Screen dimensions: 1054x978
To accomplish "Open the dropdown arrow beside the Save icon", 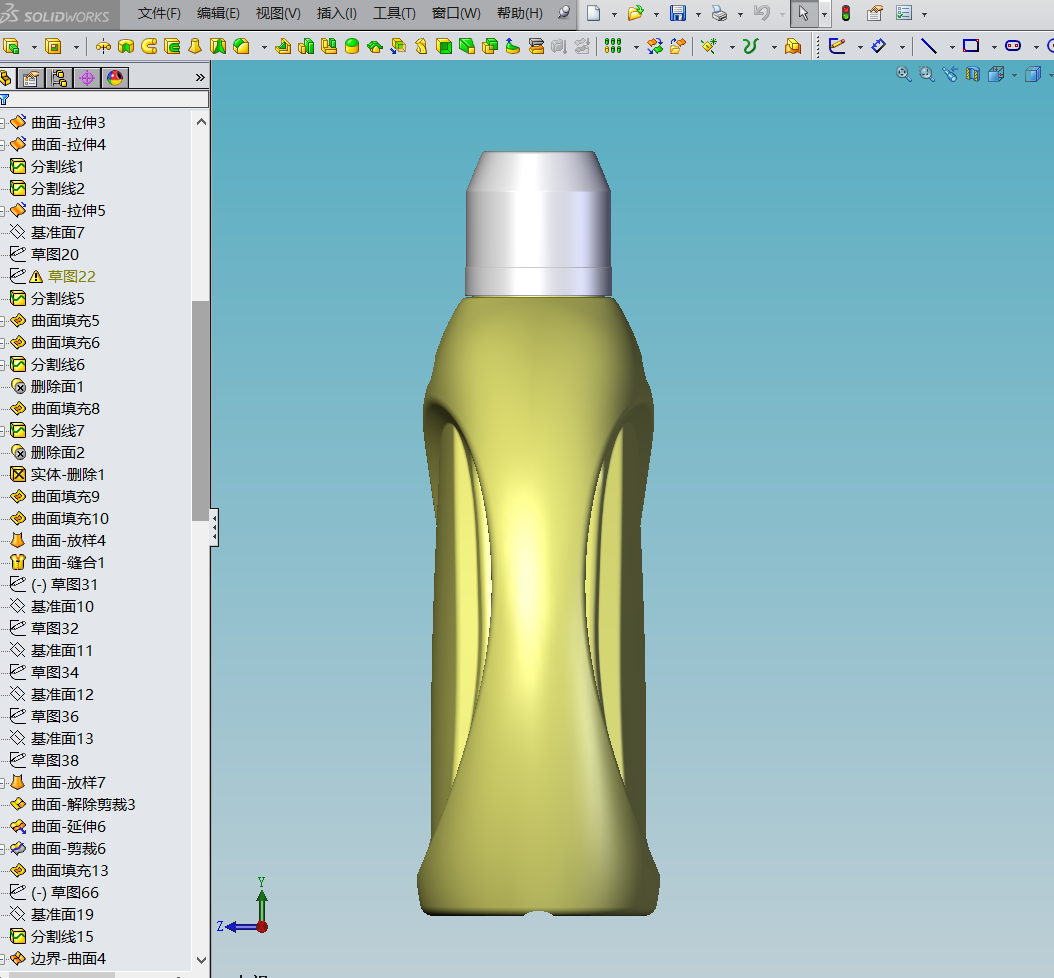I will pos(698,14).
